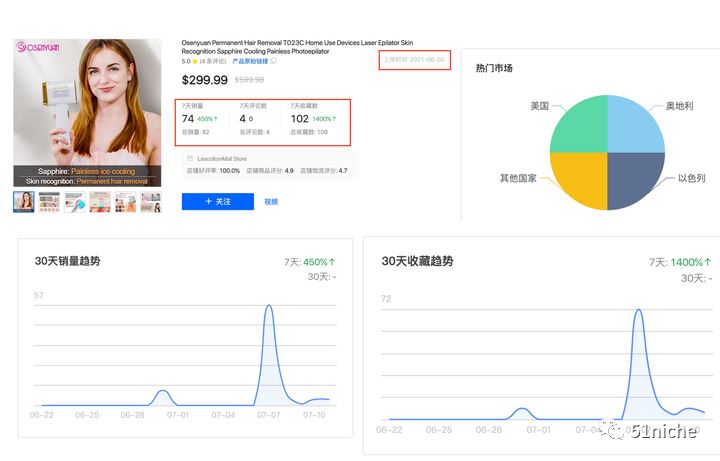Click the 热门市场 panel heading

(494, 68)
